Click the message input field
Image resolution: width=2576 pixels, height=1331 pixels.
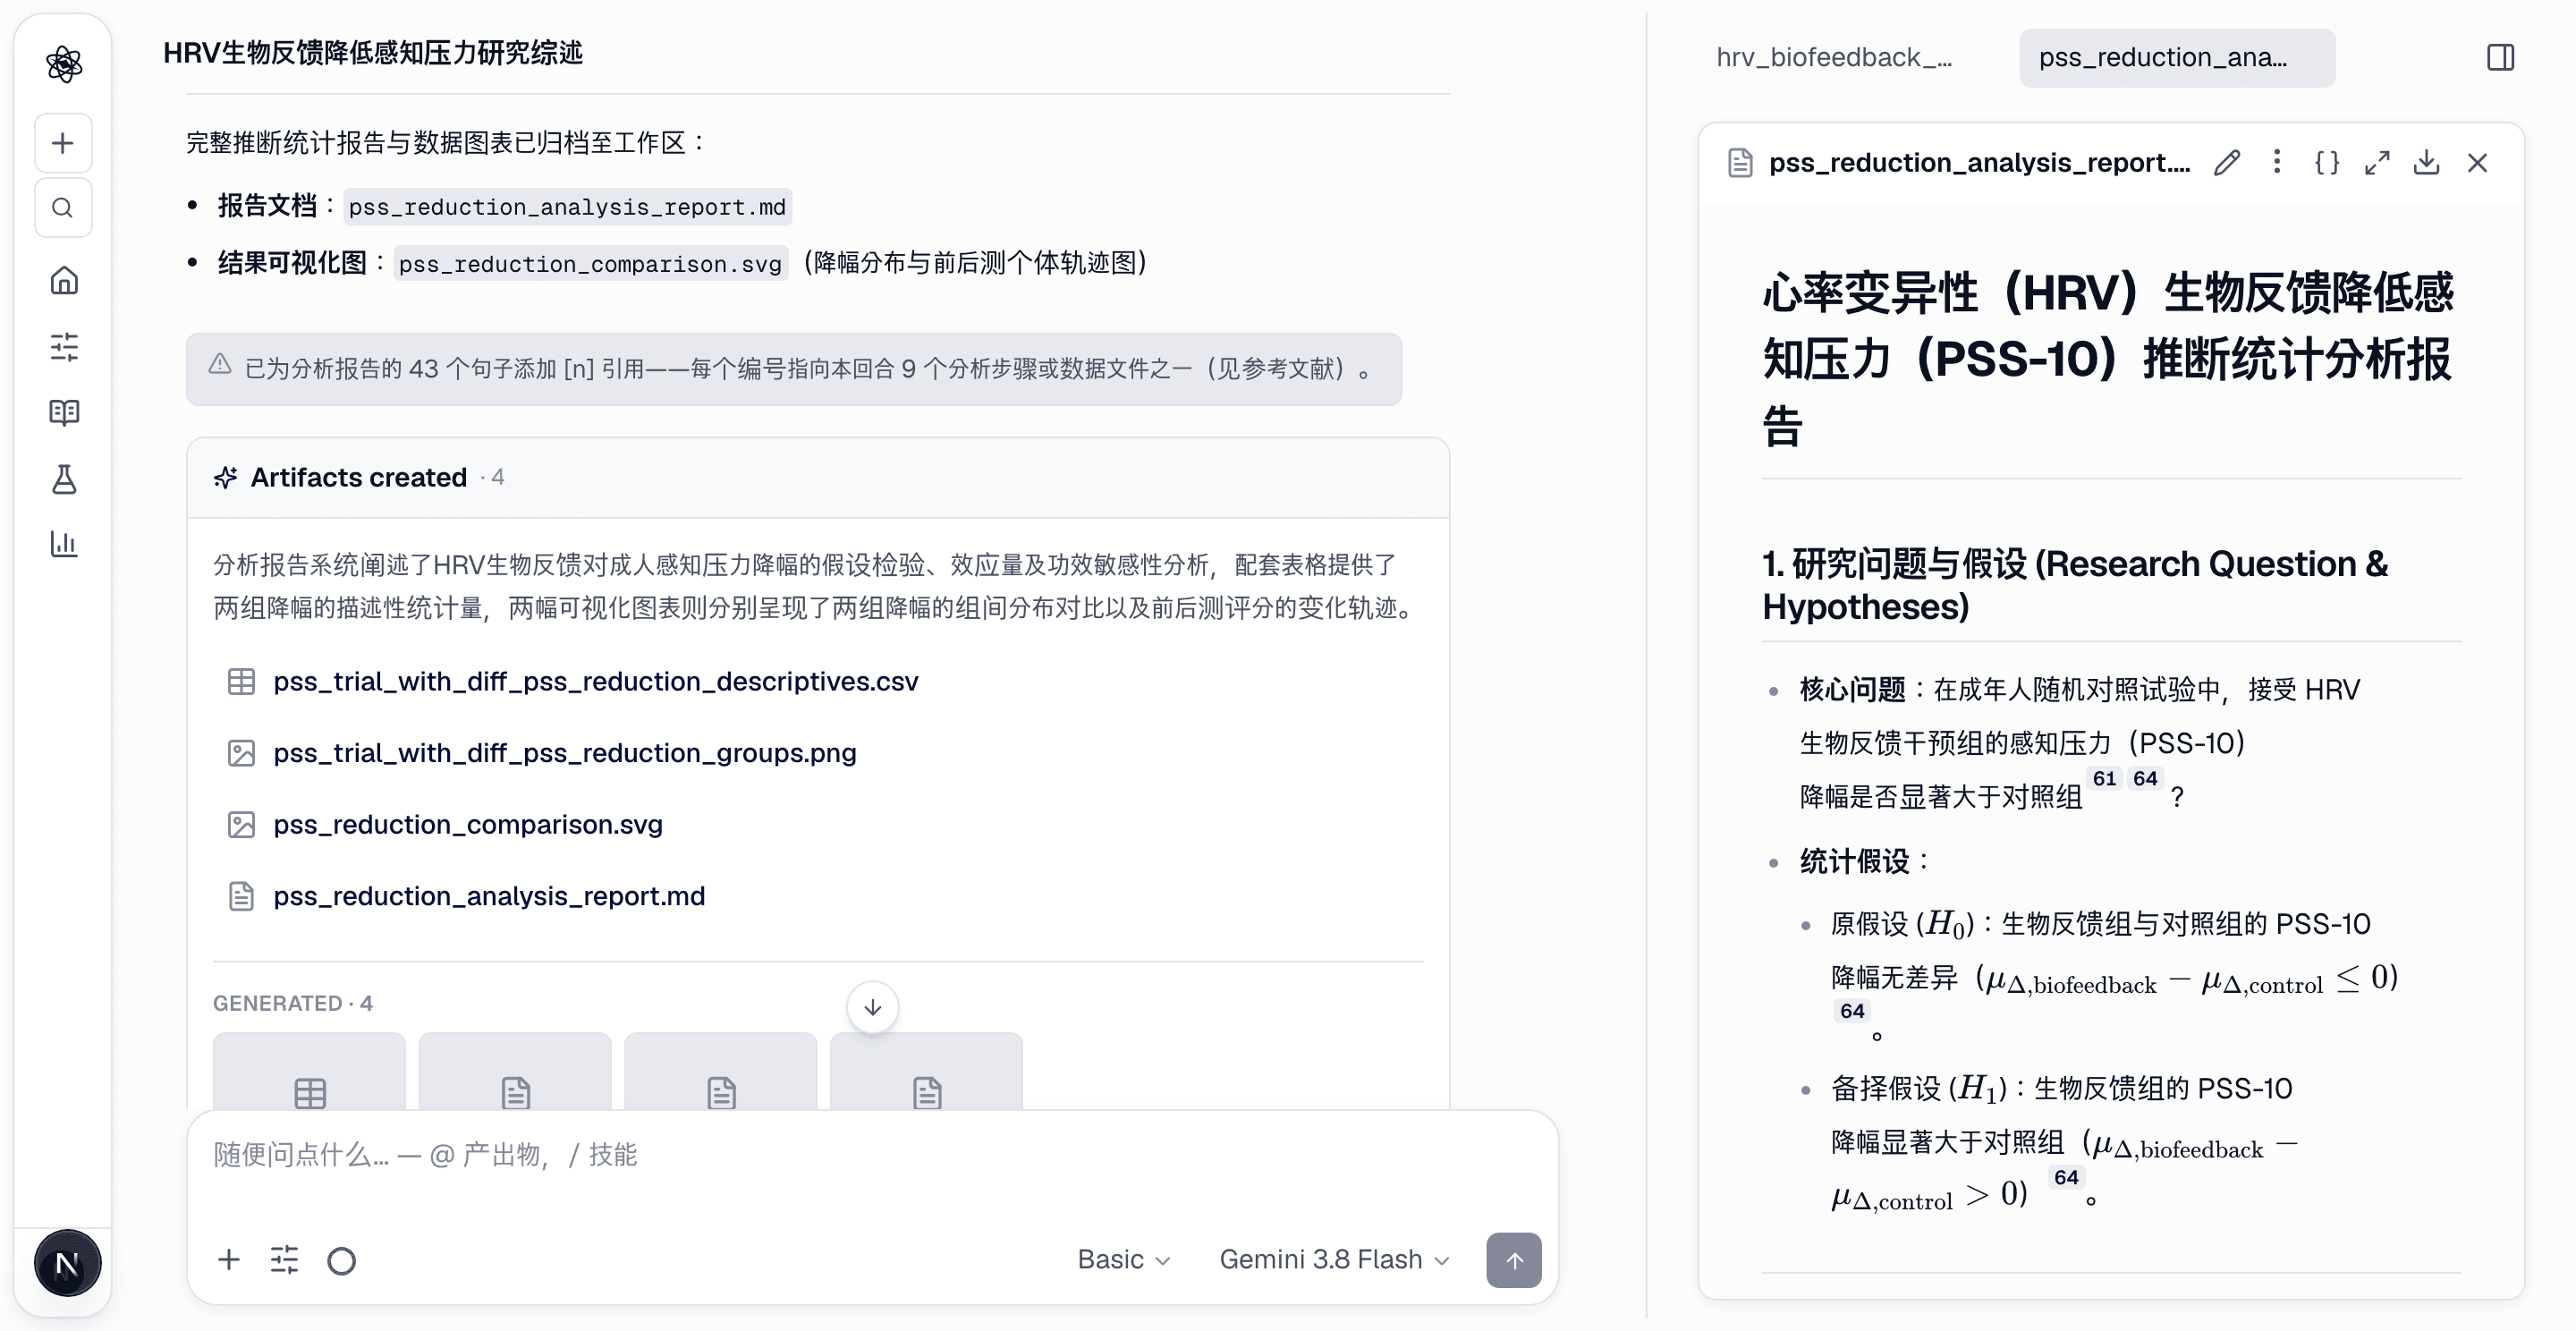tap(870, 1155)
